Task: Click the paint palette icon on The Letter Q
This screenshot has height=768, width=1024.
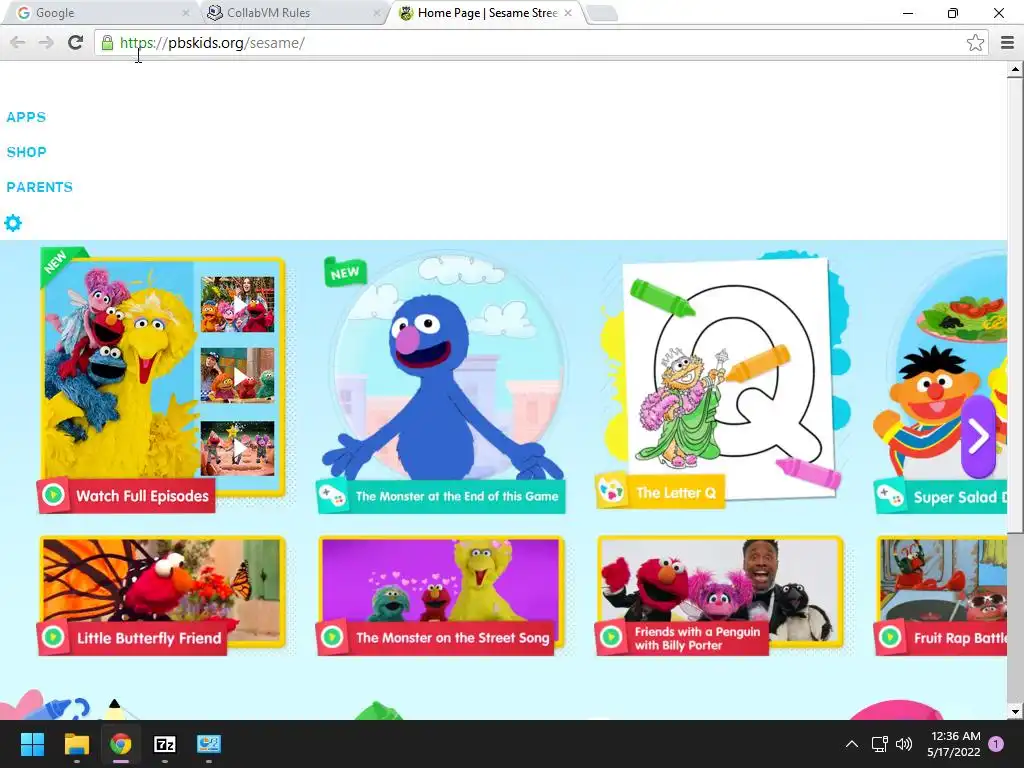Action: pyautogui.click(x=611, y=492)
